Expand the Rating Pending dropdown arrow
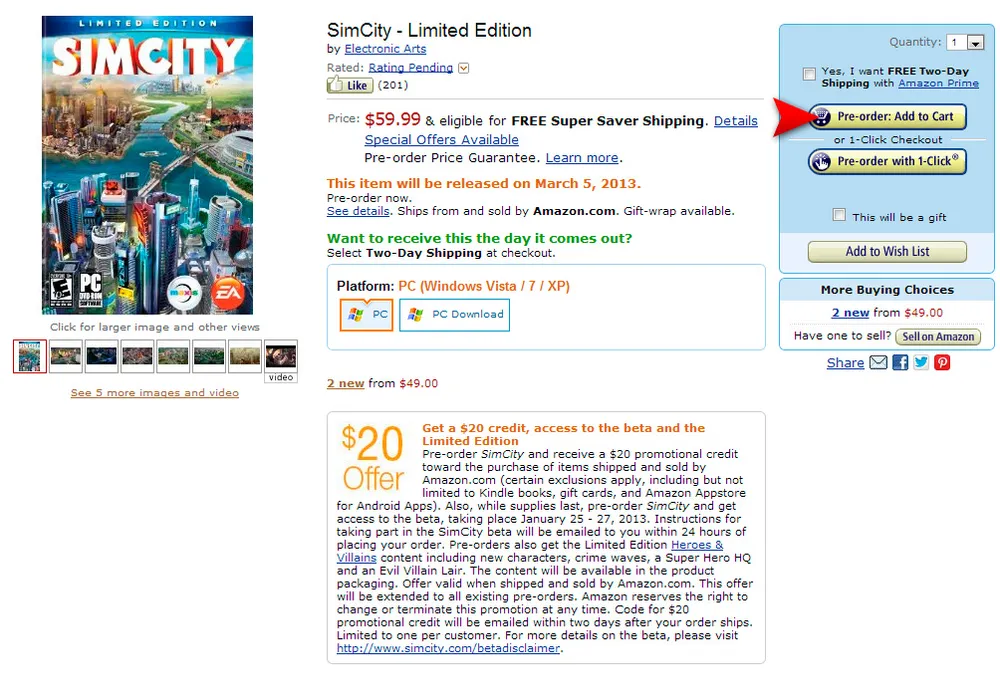This screenshot has width=1000, height=674. 463,68
